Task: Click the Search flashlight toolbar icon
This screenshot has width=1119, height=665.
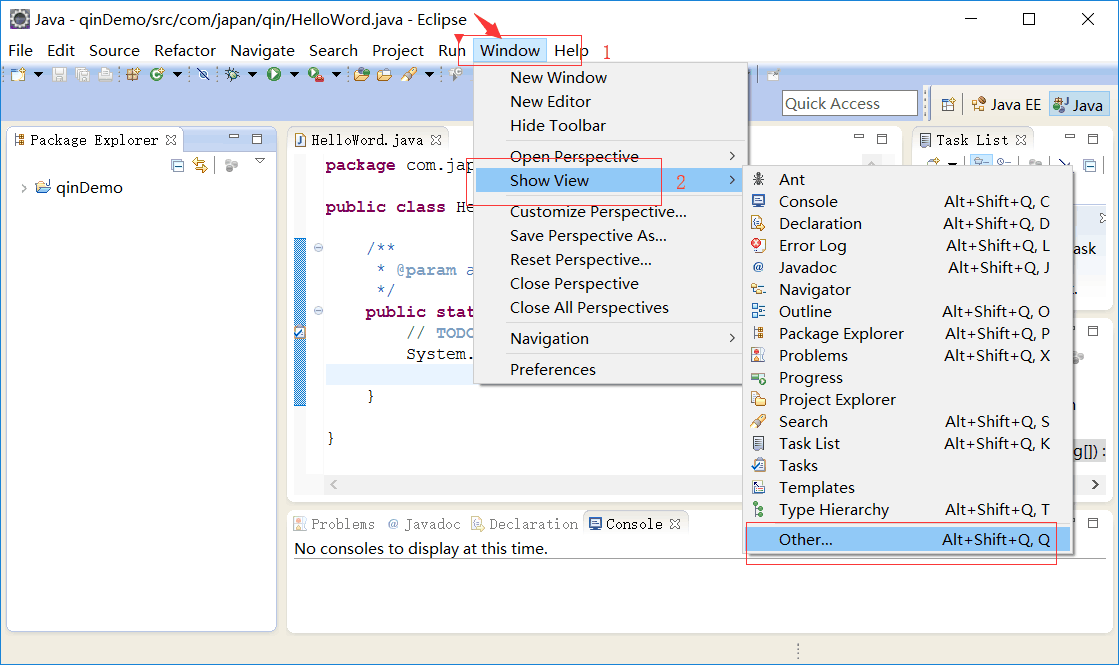Action: coord(409,74)
